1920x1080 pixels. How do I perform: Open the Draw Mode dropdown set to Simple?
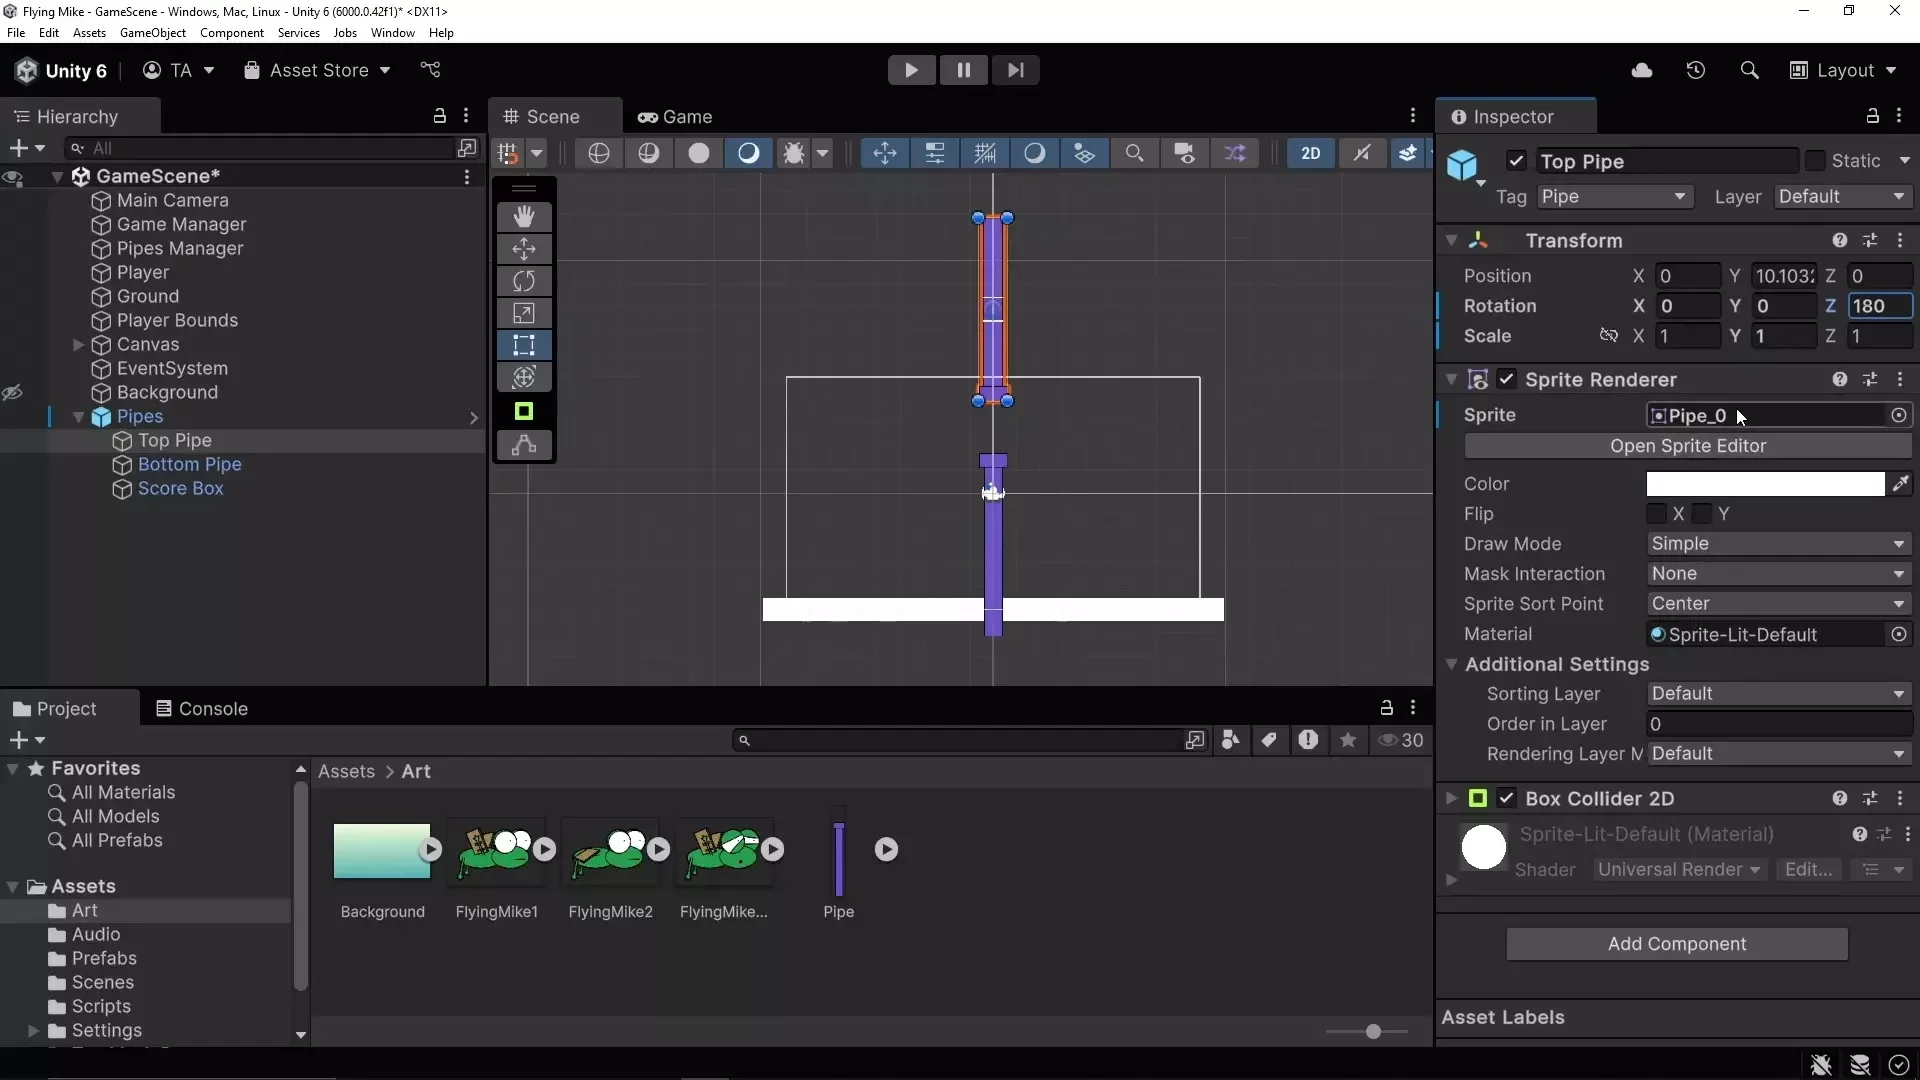point(1779,544)
